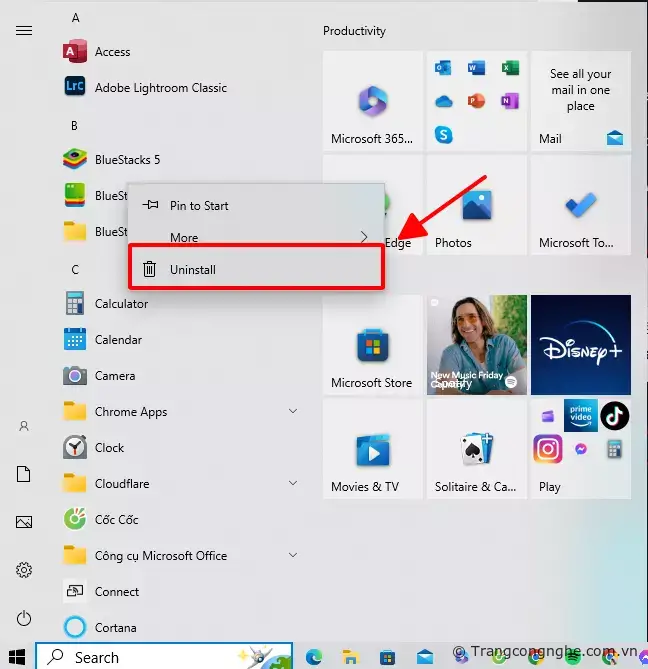Click the taskbar Search box
Screen dimensions: 648x669
pos(165,657)
